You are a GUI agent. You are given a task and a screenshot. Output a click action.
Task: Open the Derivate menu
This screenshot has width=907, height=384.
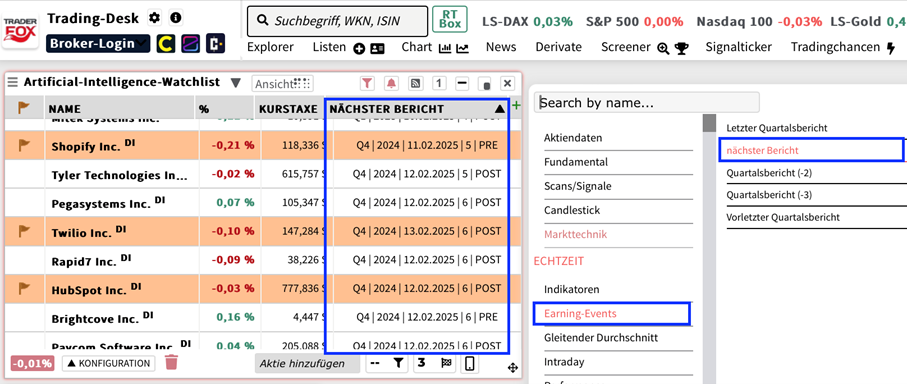(x=559, y=47)
